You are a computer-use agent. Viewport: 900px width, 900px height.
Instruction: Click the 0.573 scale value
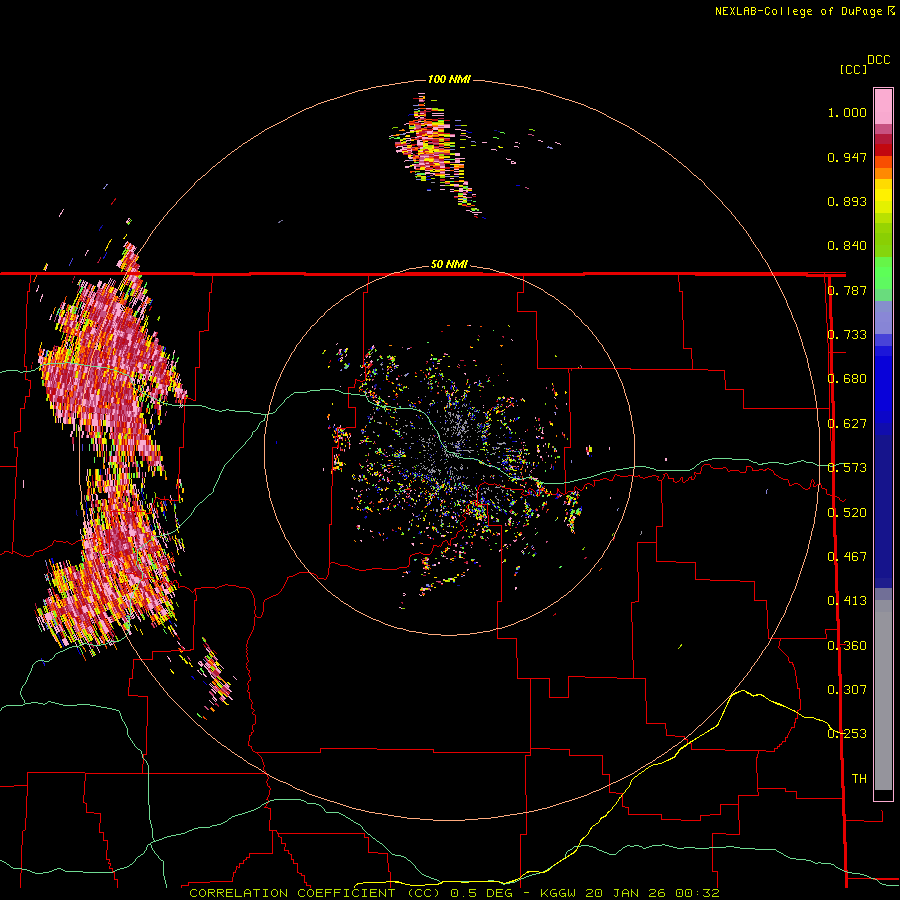pos(847,468)
